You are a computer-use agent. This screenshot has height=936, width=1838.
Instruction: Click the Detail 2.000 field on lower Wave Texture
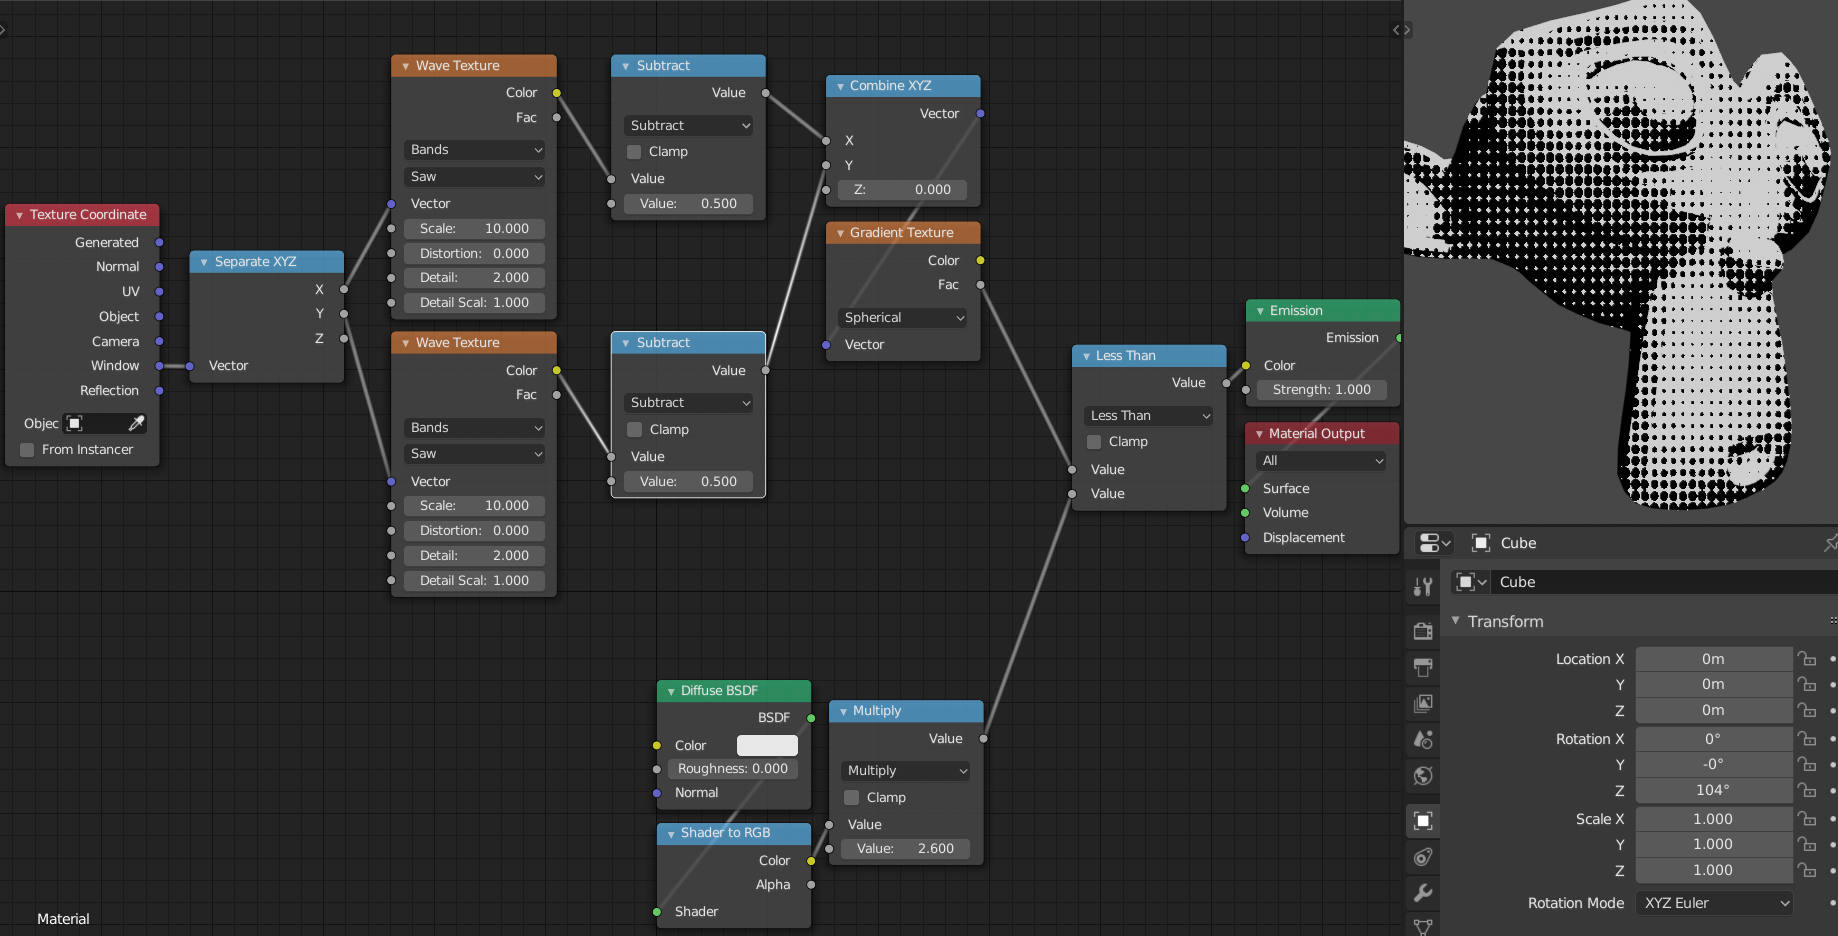tap(475, 556)
